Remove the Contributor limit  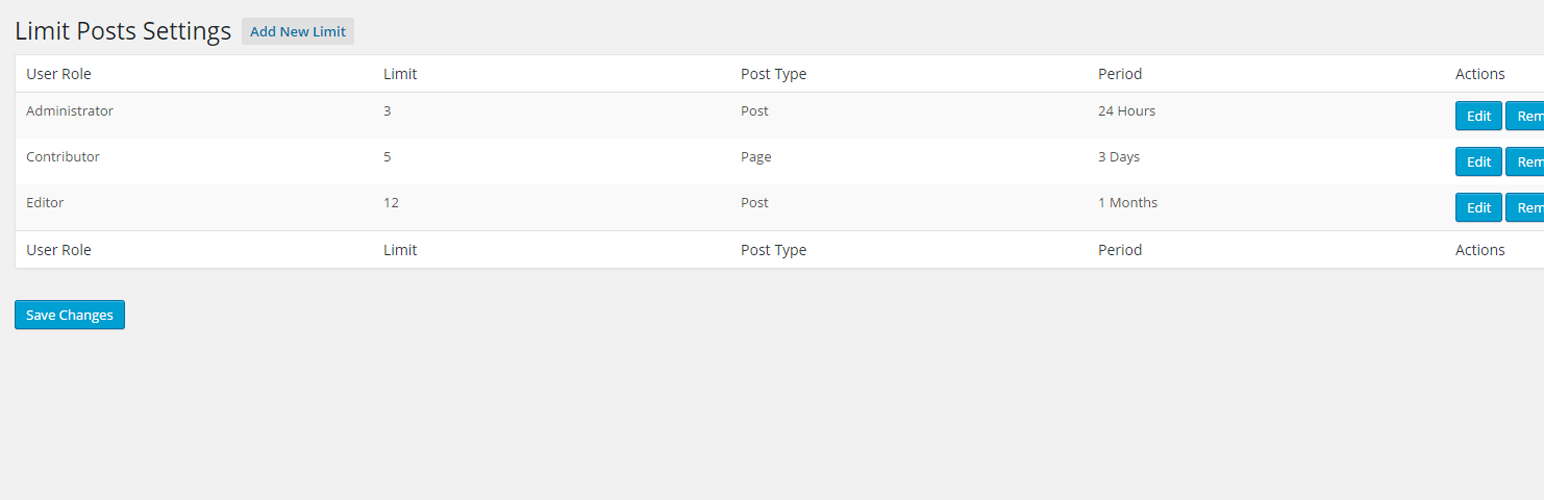[x=1525, y=162]
